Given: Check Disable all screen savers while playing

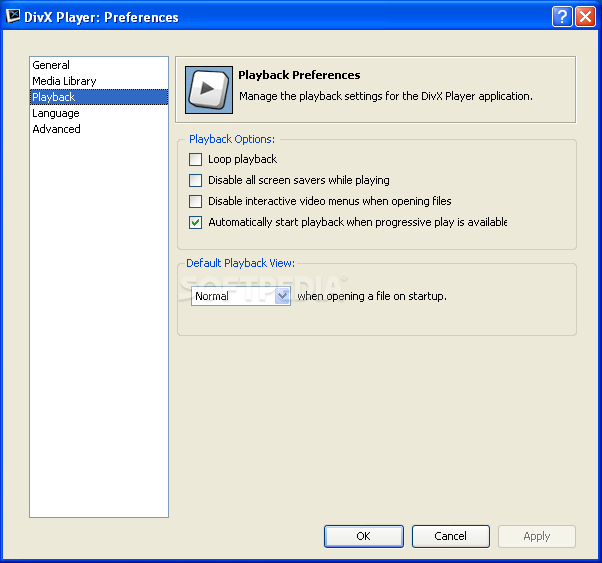Looking at the screenshot, I should point(195,180).
